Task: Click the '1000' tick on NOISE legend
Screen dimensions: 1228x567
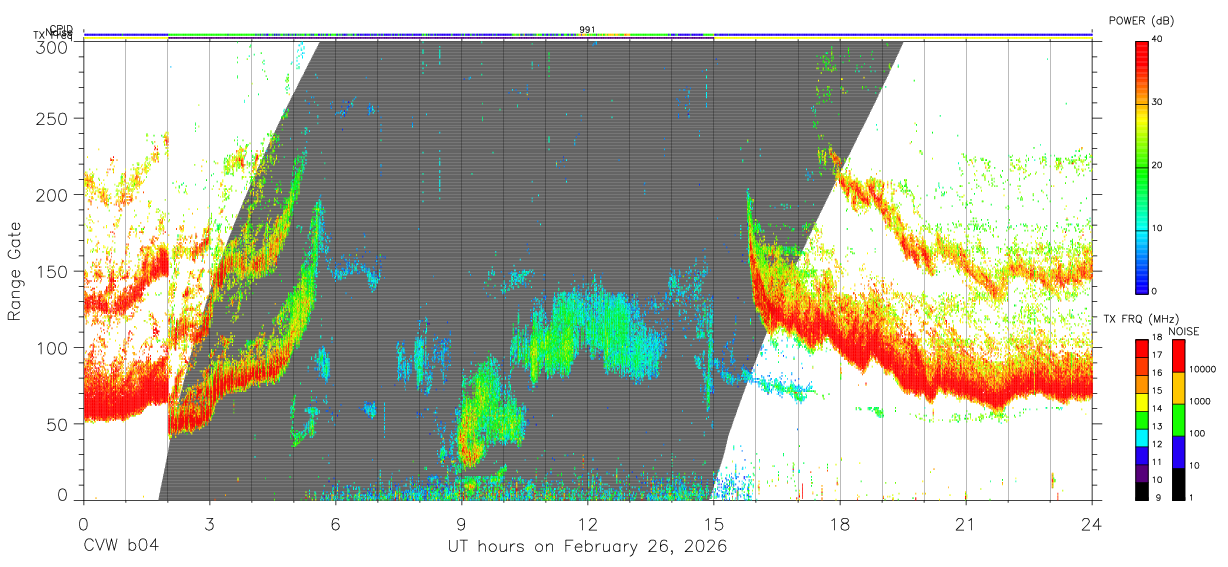Action: tap(1198, 401)
